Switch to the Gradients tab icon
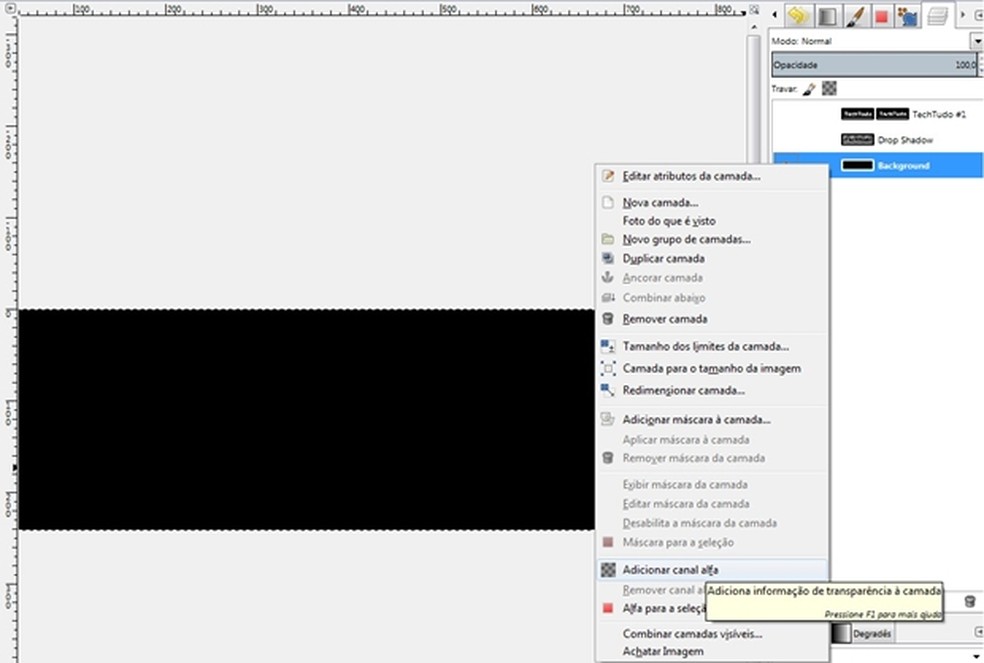Image resolution: width=984 pixels, height=663 pixels. tap(826, 15)
